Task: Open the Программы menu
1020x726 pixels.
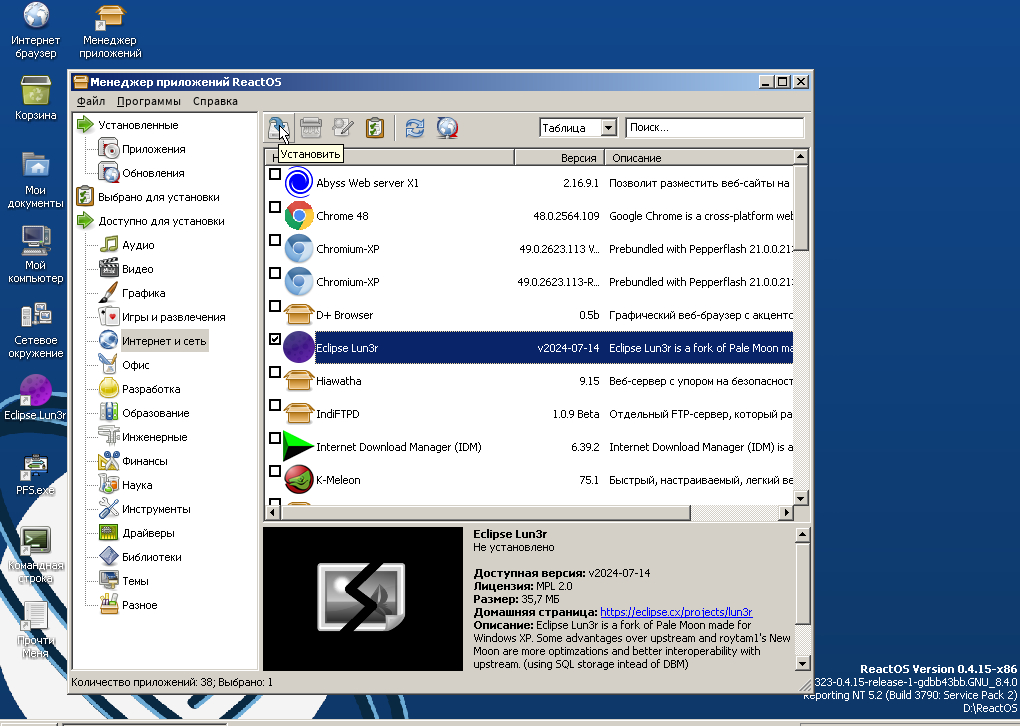Action: coord(149,101)
